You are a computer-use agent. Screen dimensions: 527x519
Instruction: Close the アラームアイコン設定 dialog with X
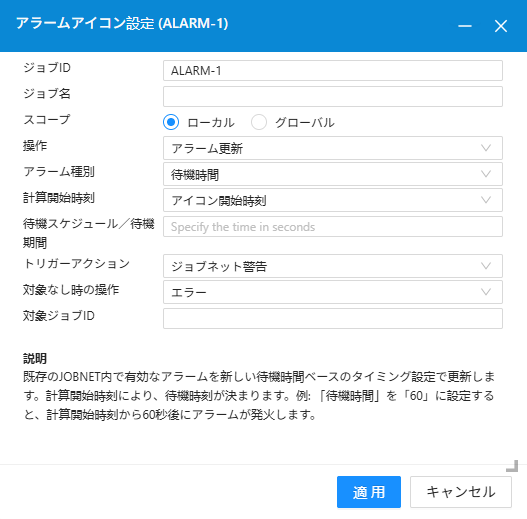tap(501, 26)
